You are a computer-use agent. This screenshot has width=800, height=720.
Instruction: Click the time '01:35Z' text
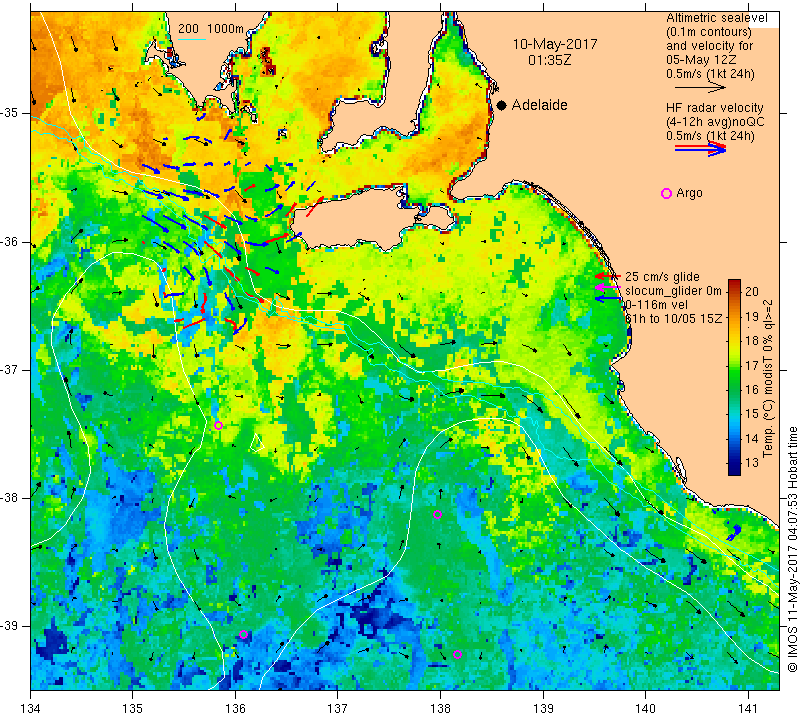549,60
